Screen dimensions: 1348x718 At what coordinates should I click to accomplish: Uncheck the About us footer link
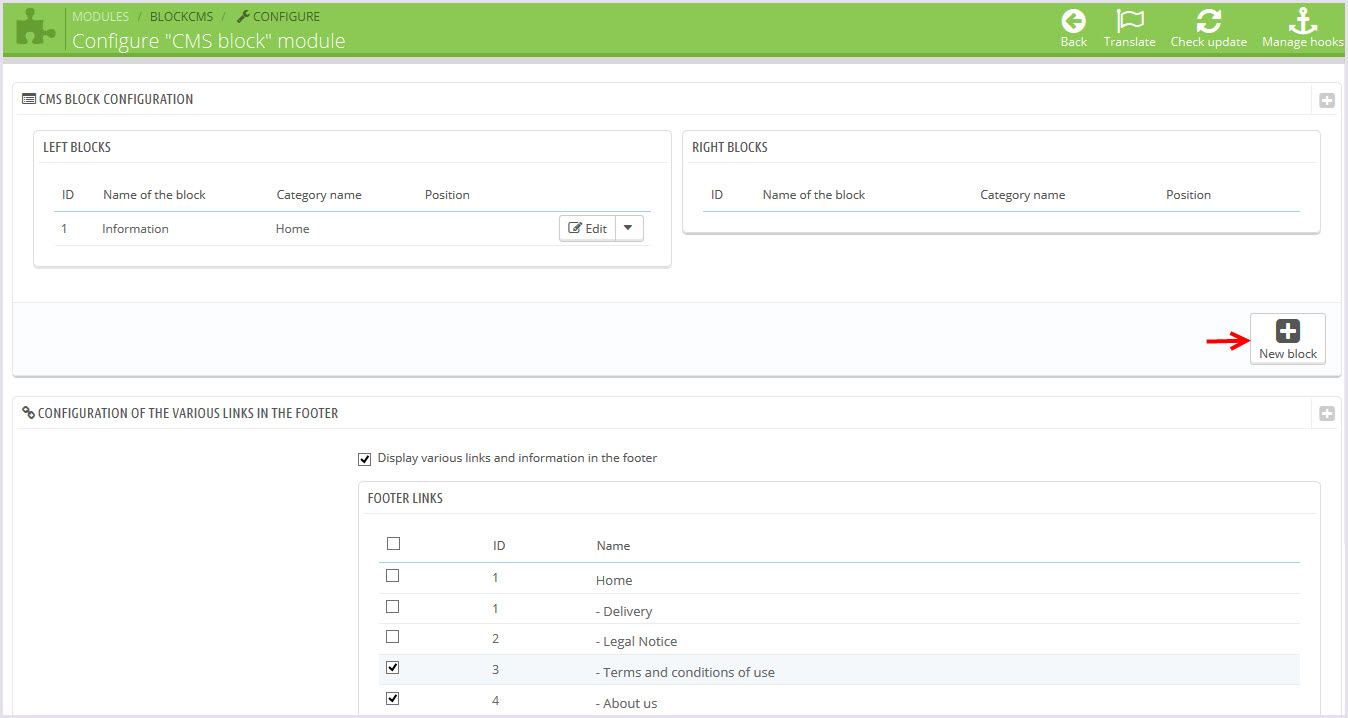393,699
